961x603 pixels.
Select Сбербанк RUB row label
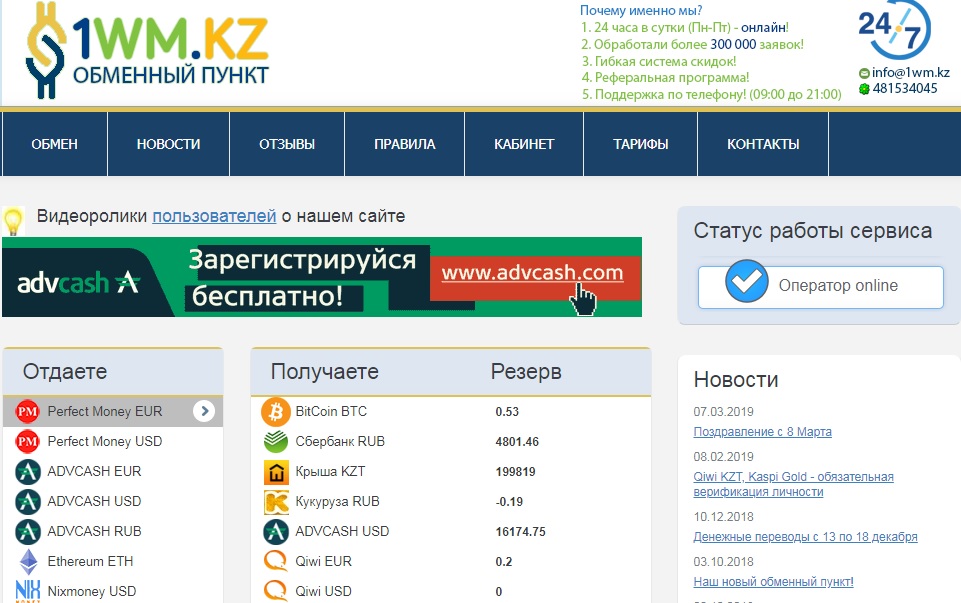(340, 441)
